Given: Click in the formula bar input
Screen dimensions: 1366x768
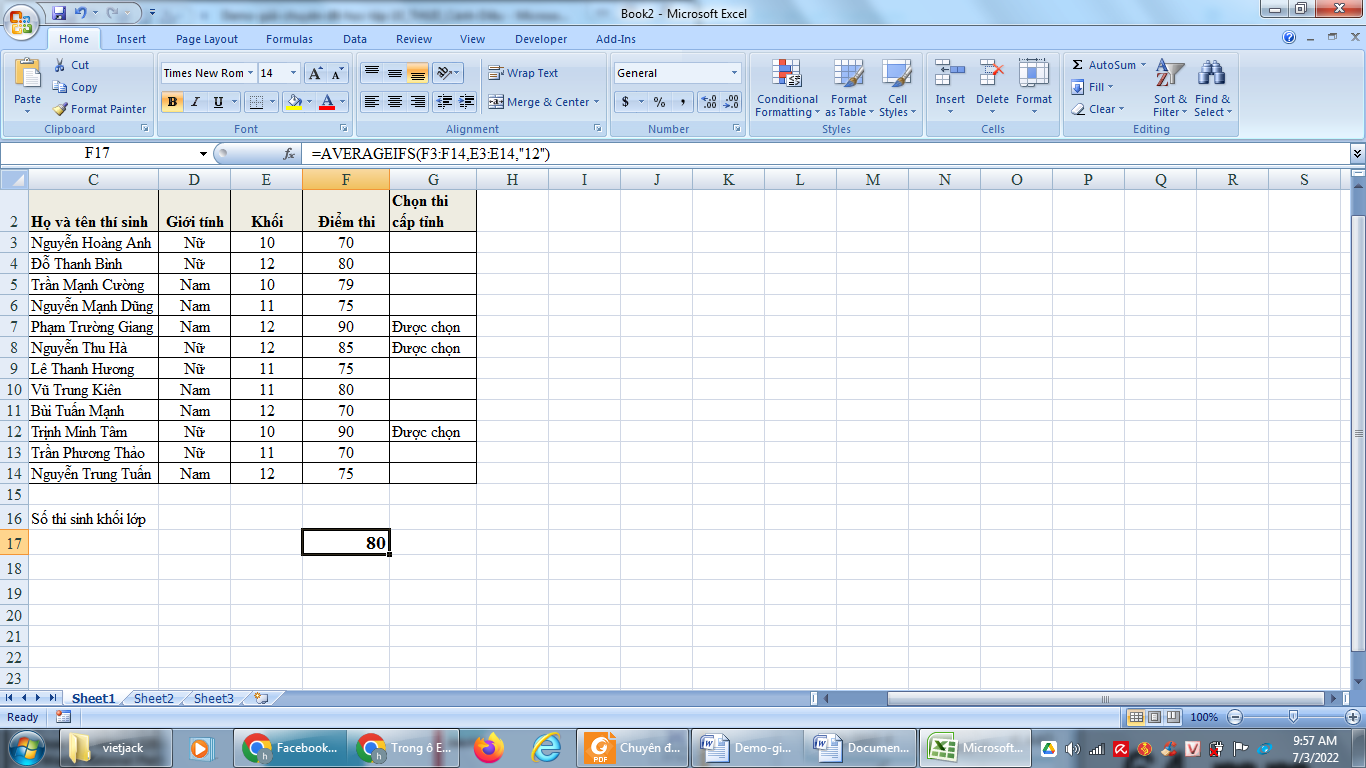Looking at the screenshot, I should tap(828, 154).
